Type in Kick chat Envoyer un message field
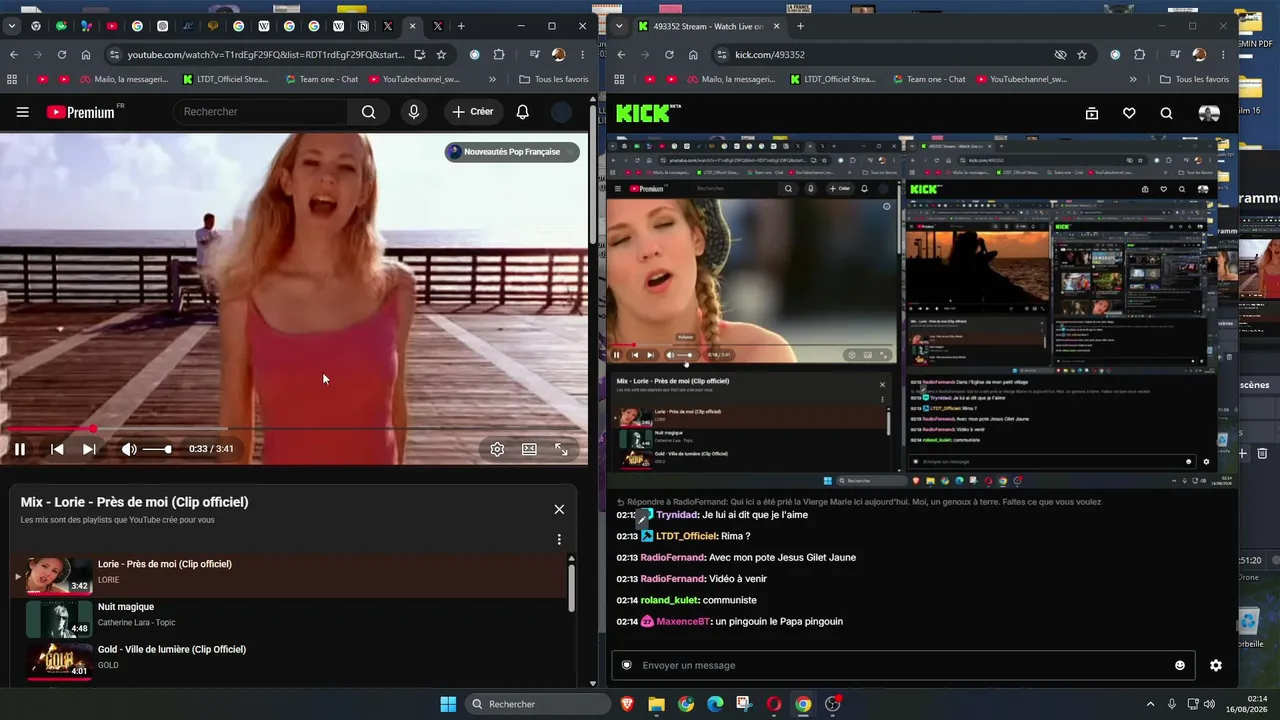1280x720 pixels. (x=903, y=665)
